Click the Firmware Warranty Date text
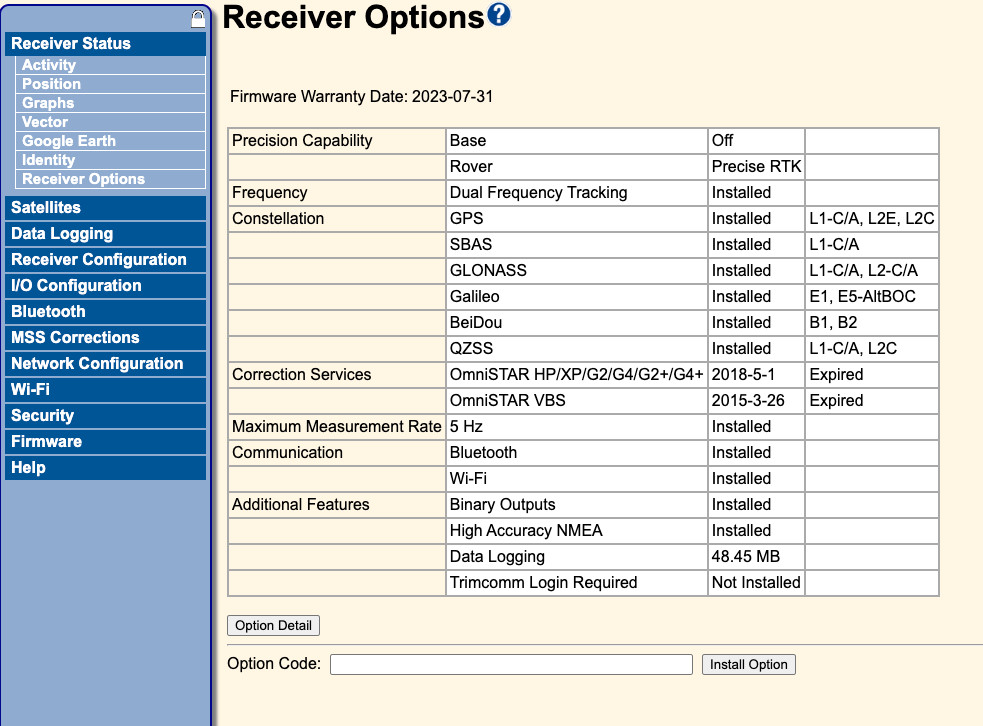Image resolution: width=983 pixels, height=726 pixels. coord(361,97)
